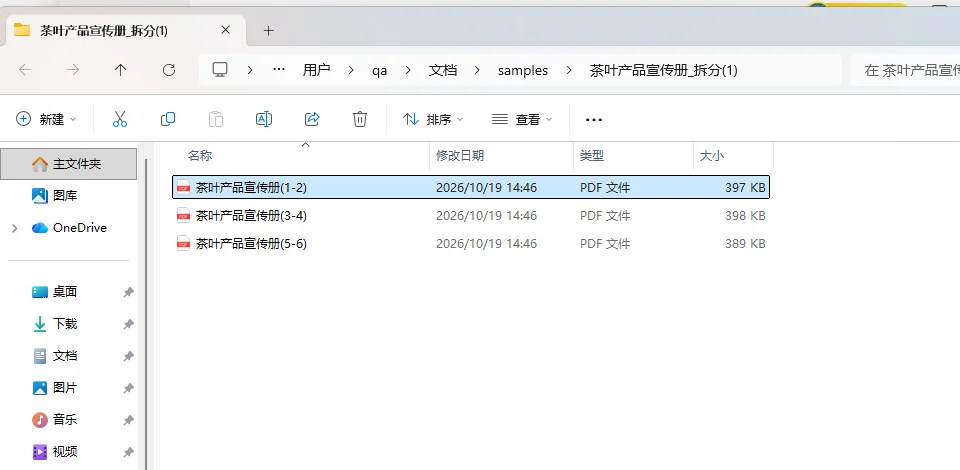960x470 pixels.
Task: Open the 排序 sort dropdown
Action: pyautogui.click(x=433, y=119)
